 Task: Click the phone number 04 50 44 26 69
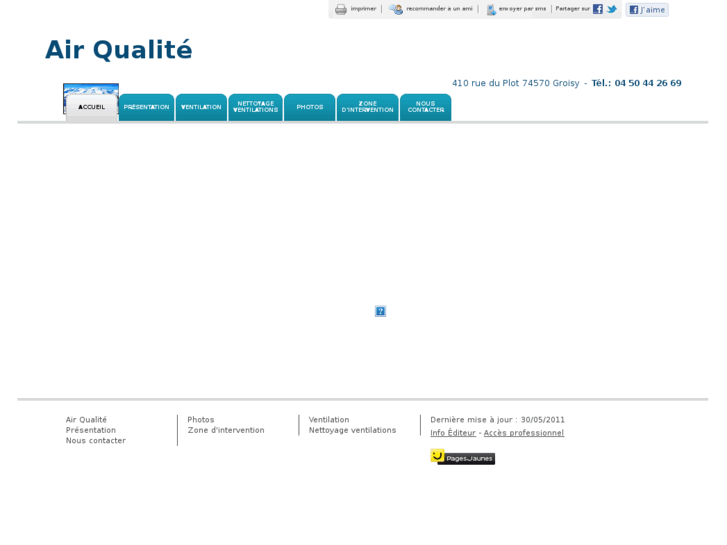[648, 83]
